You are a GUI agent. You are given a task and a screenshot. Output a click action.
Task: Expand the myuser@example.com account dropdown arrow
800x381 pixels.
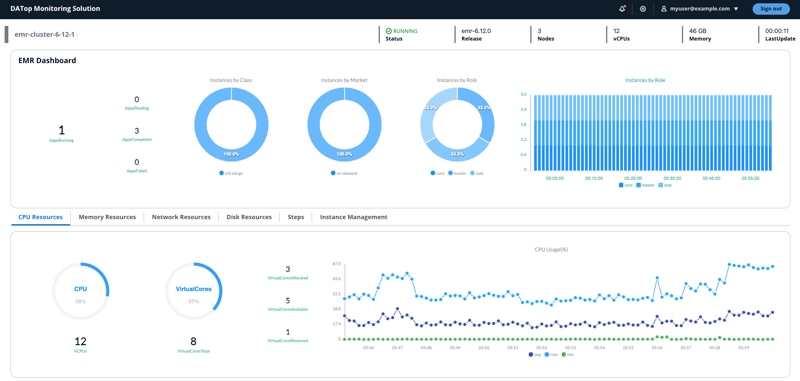[x=736, y=9]
